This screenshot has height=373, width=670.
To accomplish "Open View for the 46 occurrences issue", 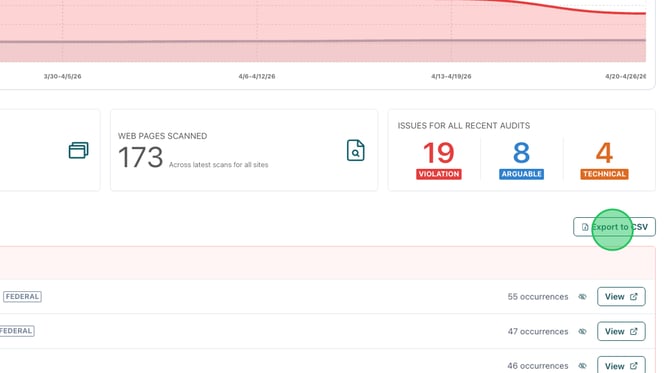I will coord(621,366).
